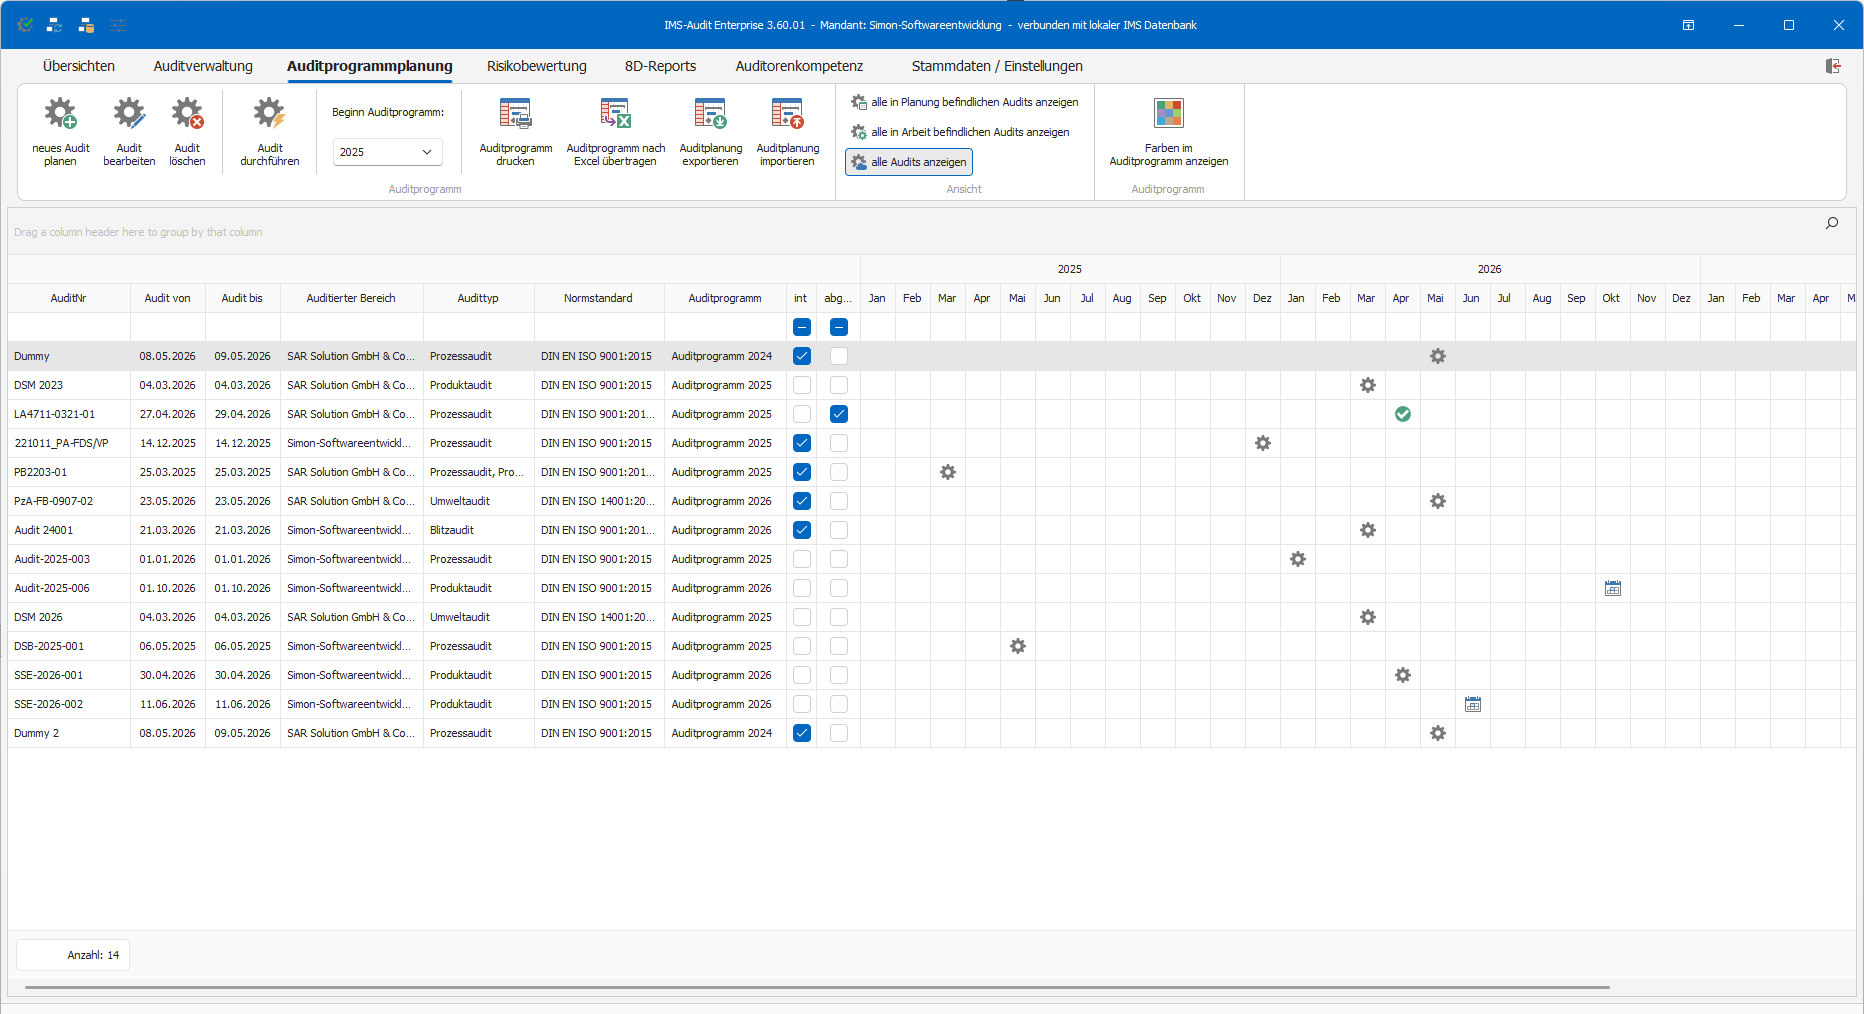Viewport: 1864px width, 1014px height.
Task: Open the Beginn Auditprogramm year dropdown
Action: pyautogui.click(x=427, y=152)
